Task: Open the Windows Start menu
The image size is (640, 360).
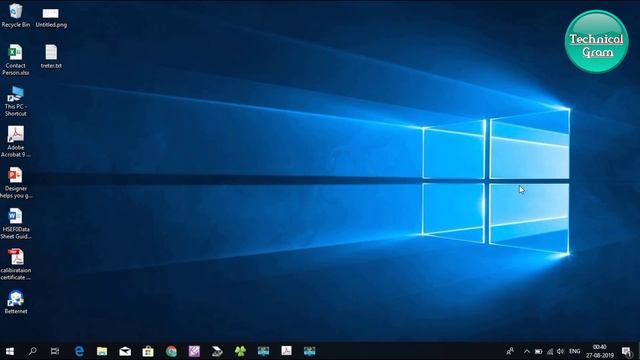Action: [x=10, y=351]
